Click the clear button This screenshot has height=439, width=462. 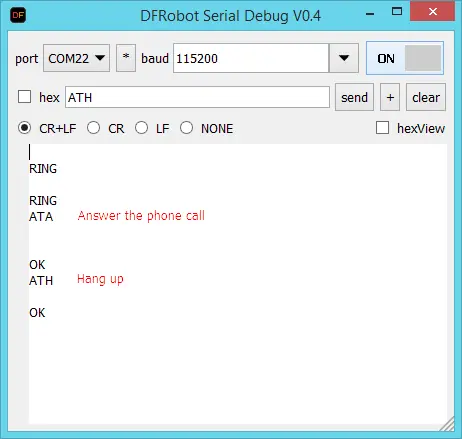coord(426,97)
